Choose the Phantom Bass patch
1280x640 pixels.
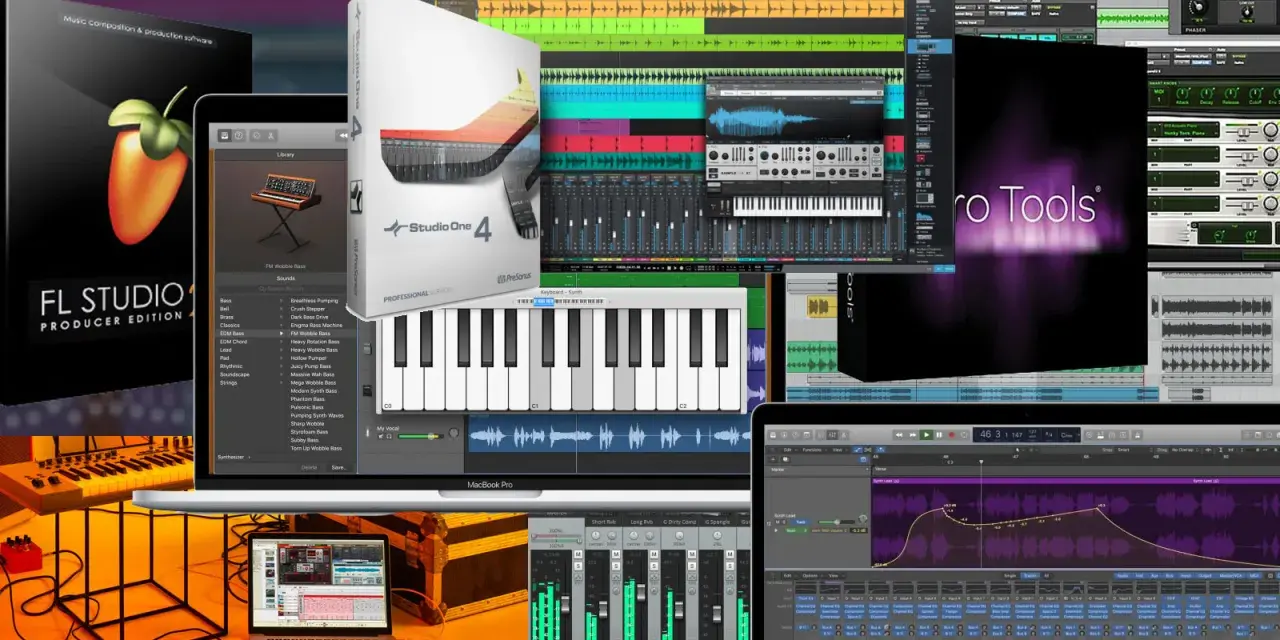click(x=309, y=399)
